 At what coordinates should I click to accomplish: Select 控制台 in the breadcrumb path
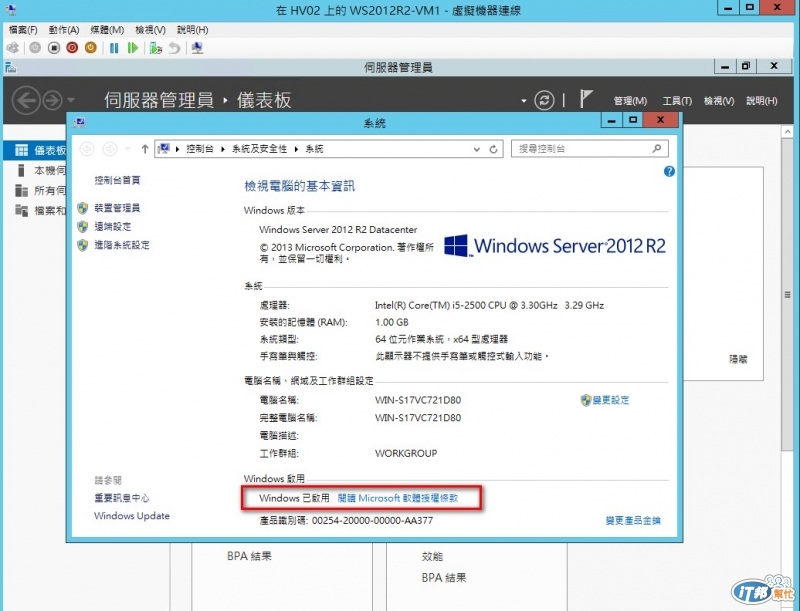point(199,149)
